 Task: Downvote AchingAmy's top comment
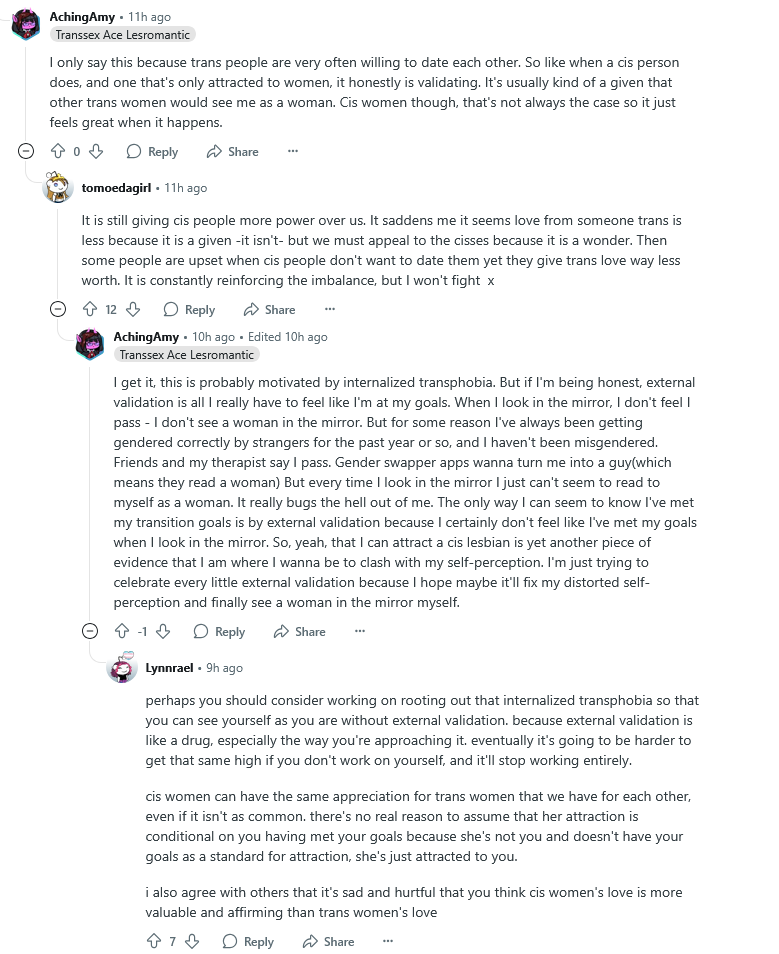[x=96, y=152]
